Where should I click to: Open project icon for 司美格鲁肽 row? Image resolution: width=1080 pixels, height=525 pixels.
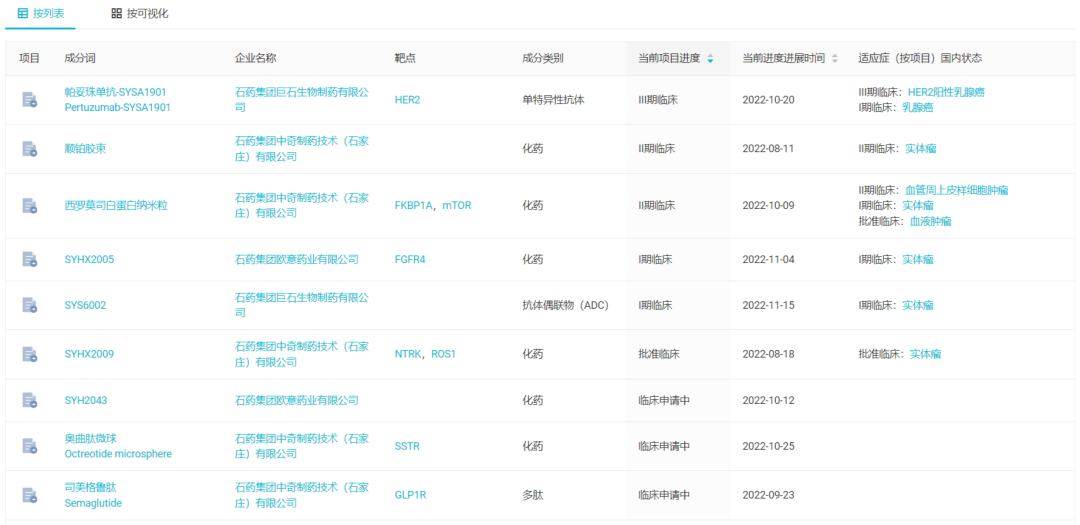pos(30,495)
